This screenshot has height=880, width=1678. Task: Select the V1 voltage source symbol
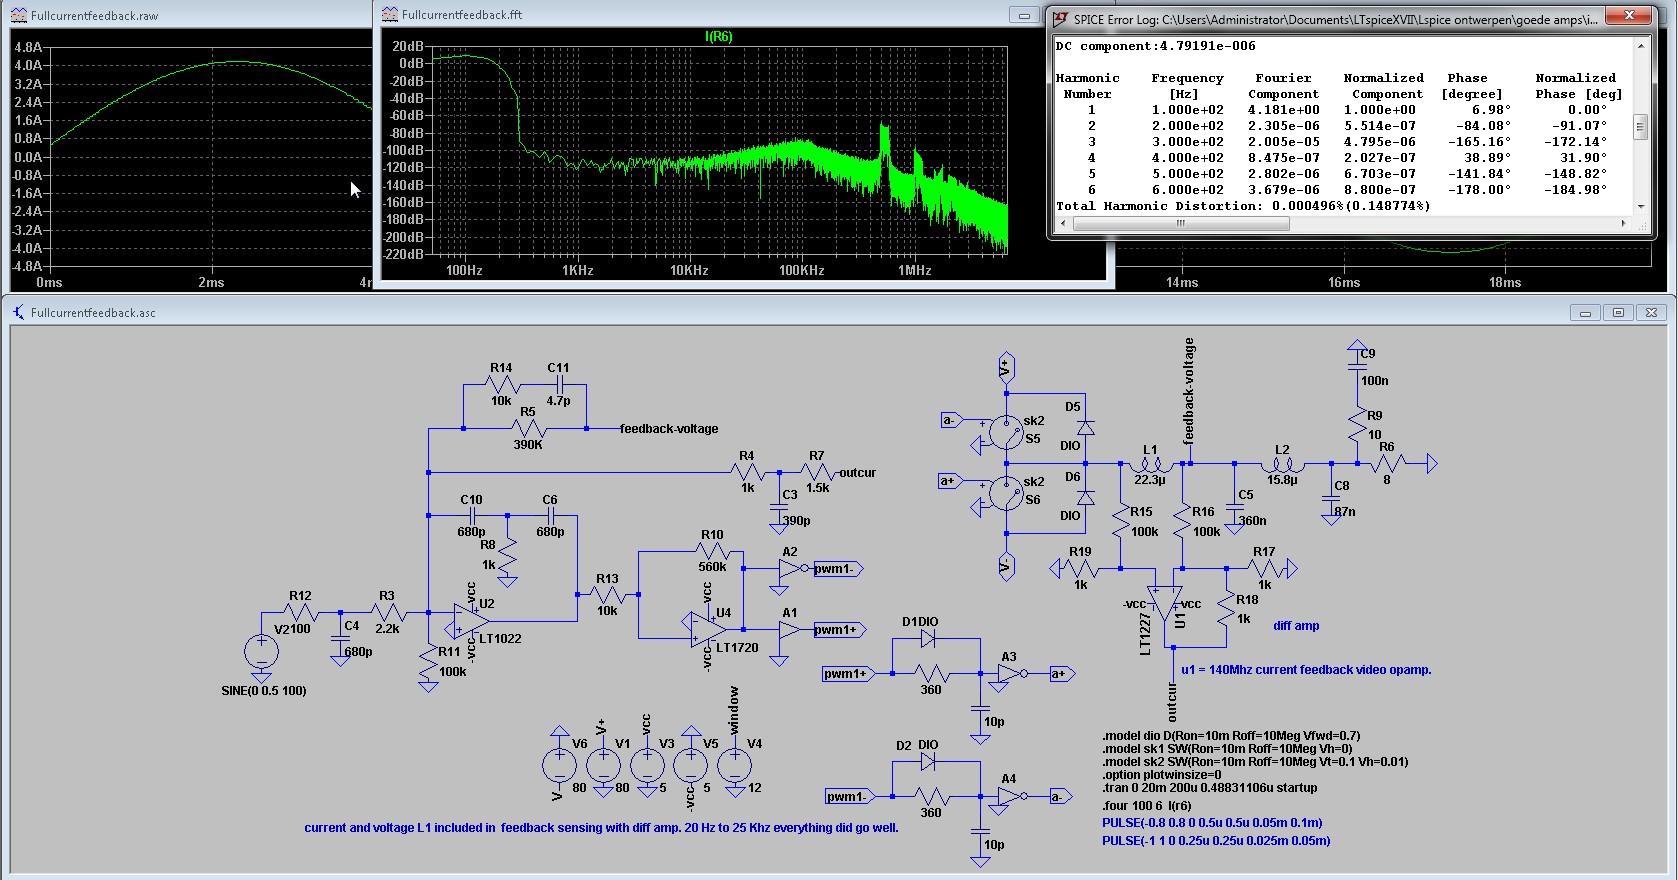pyautogui.click(x=603, y=765)
